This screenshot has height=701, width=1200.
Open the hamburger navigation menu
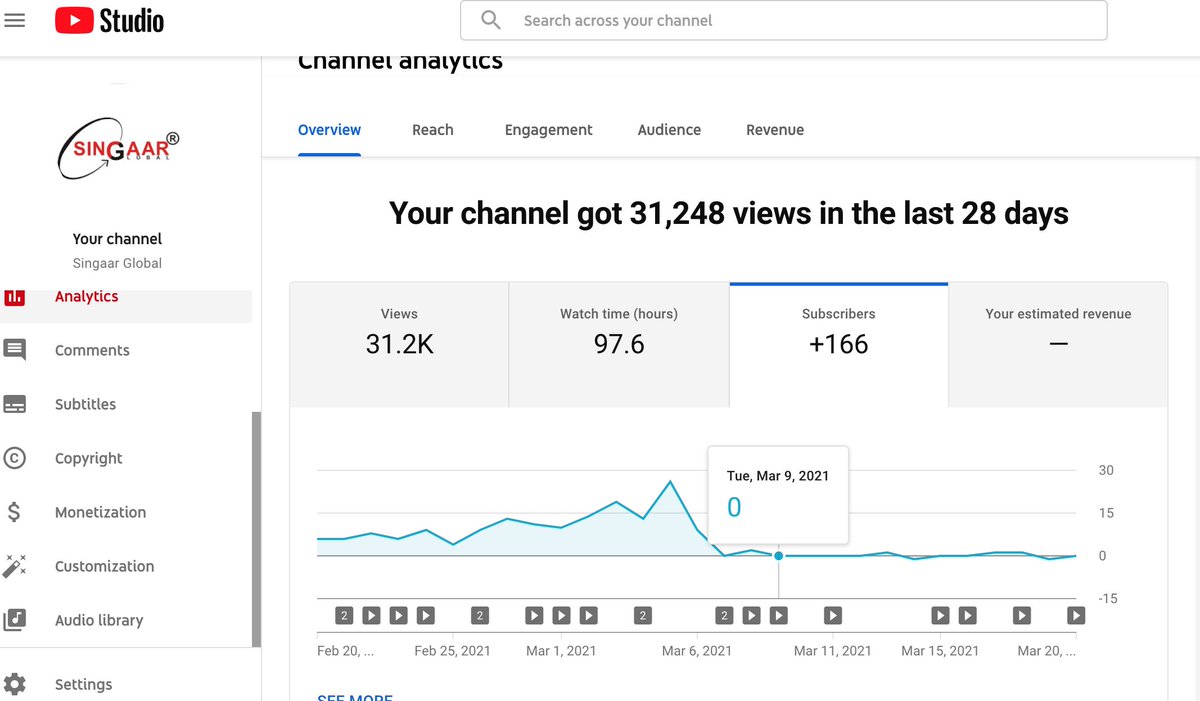(15, 20)
